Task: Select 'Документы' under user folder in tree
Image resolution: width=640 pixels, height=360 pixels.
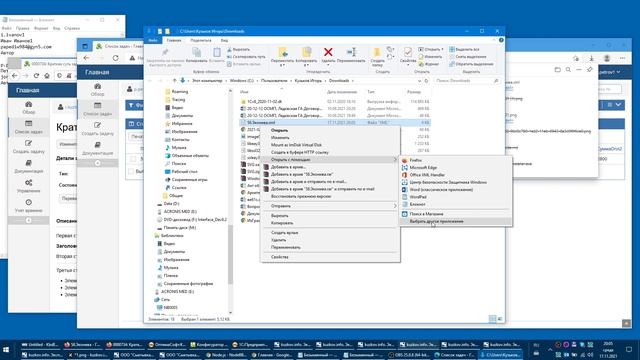Action: click(x=182, y=116)
